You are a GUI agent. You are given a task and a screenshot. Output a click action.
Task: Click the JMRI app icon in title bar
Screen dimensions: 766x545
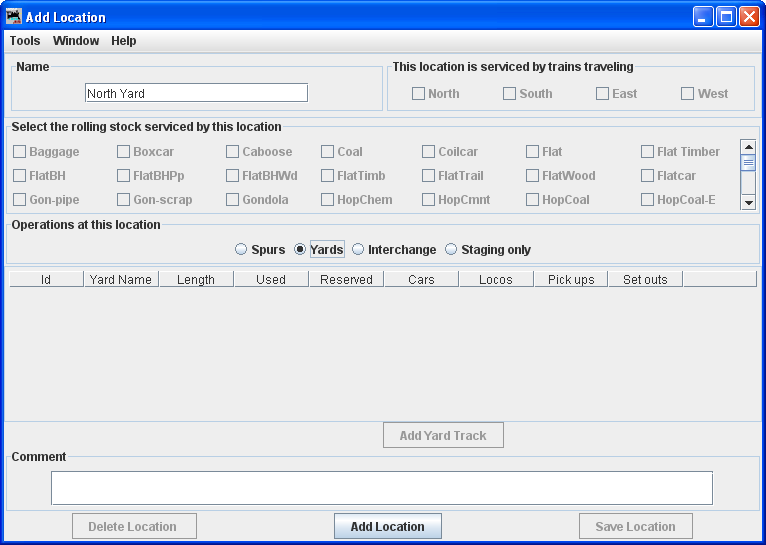(x=14, y=16)
